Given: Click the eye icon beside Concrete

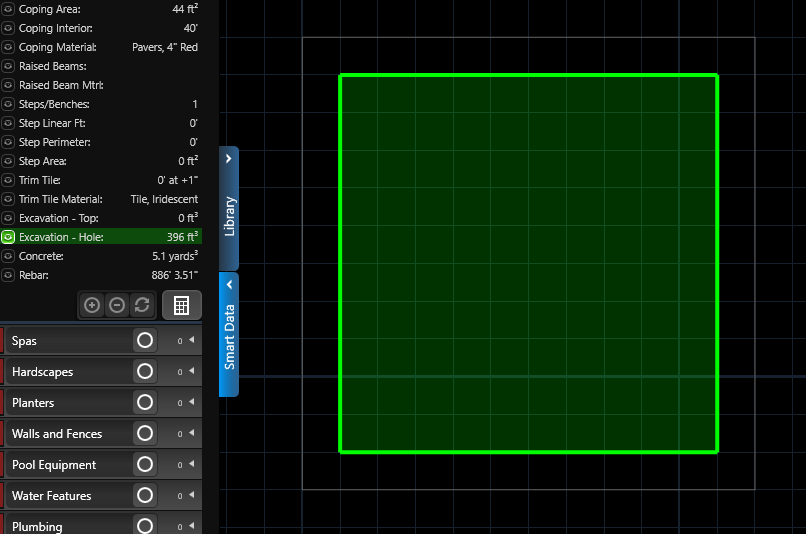Looking at the screenshot, I should 8,256.
